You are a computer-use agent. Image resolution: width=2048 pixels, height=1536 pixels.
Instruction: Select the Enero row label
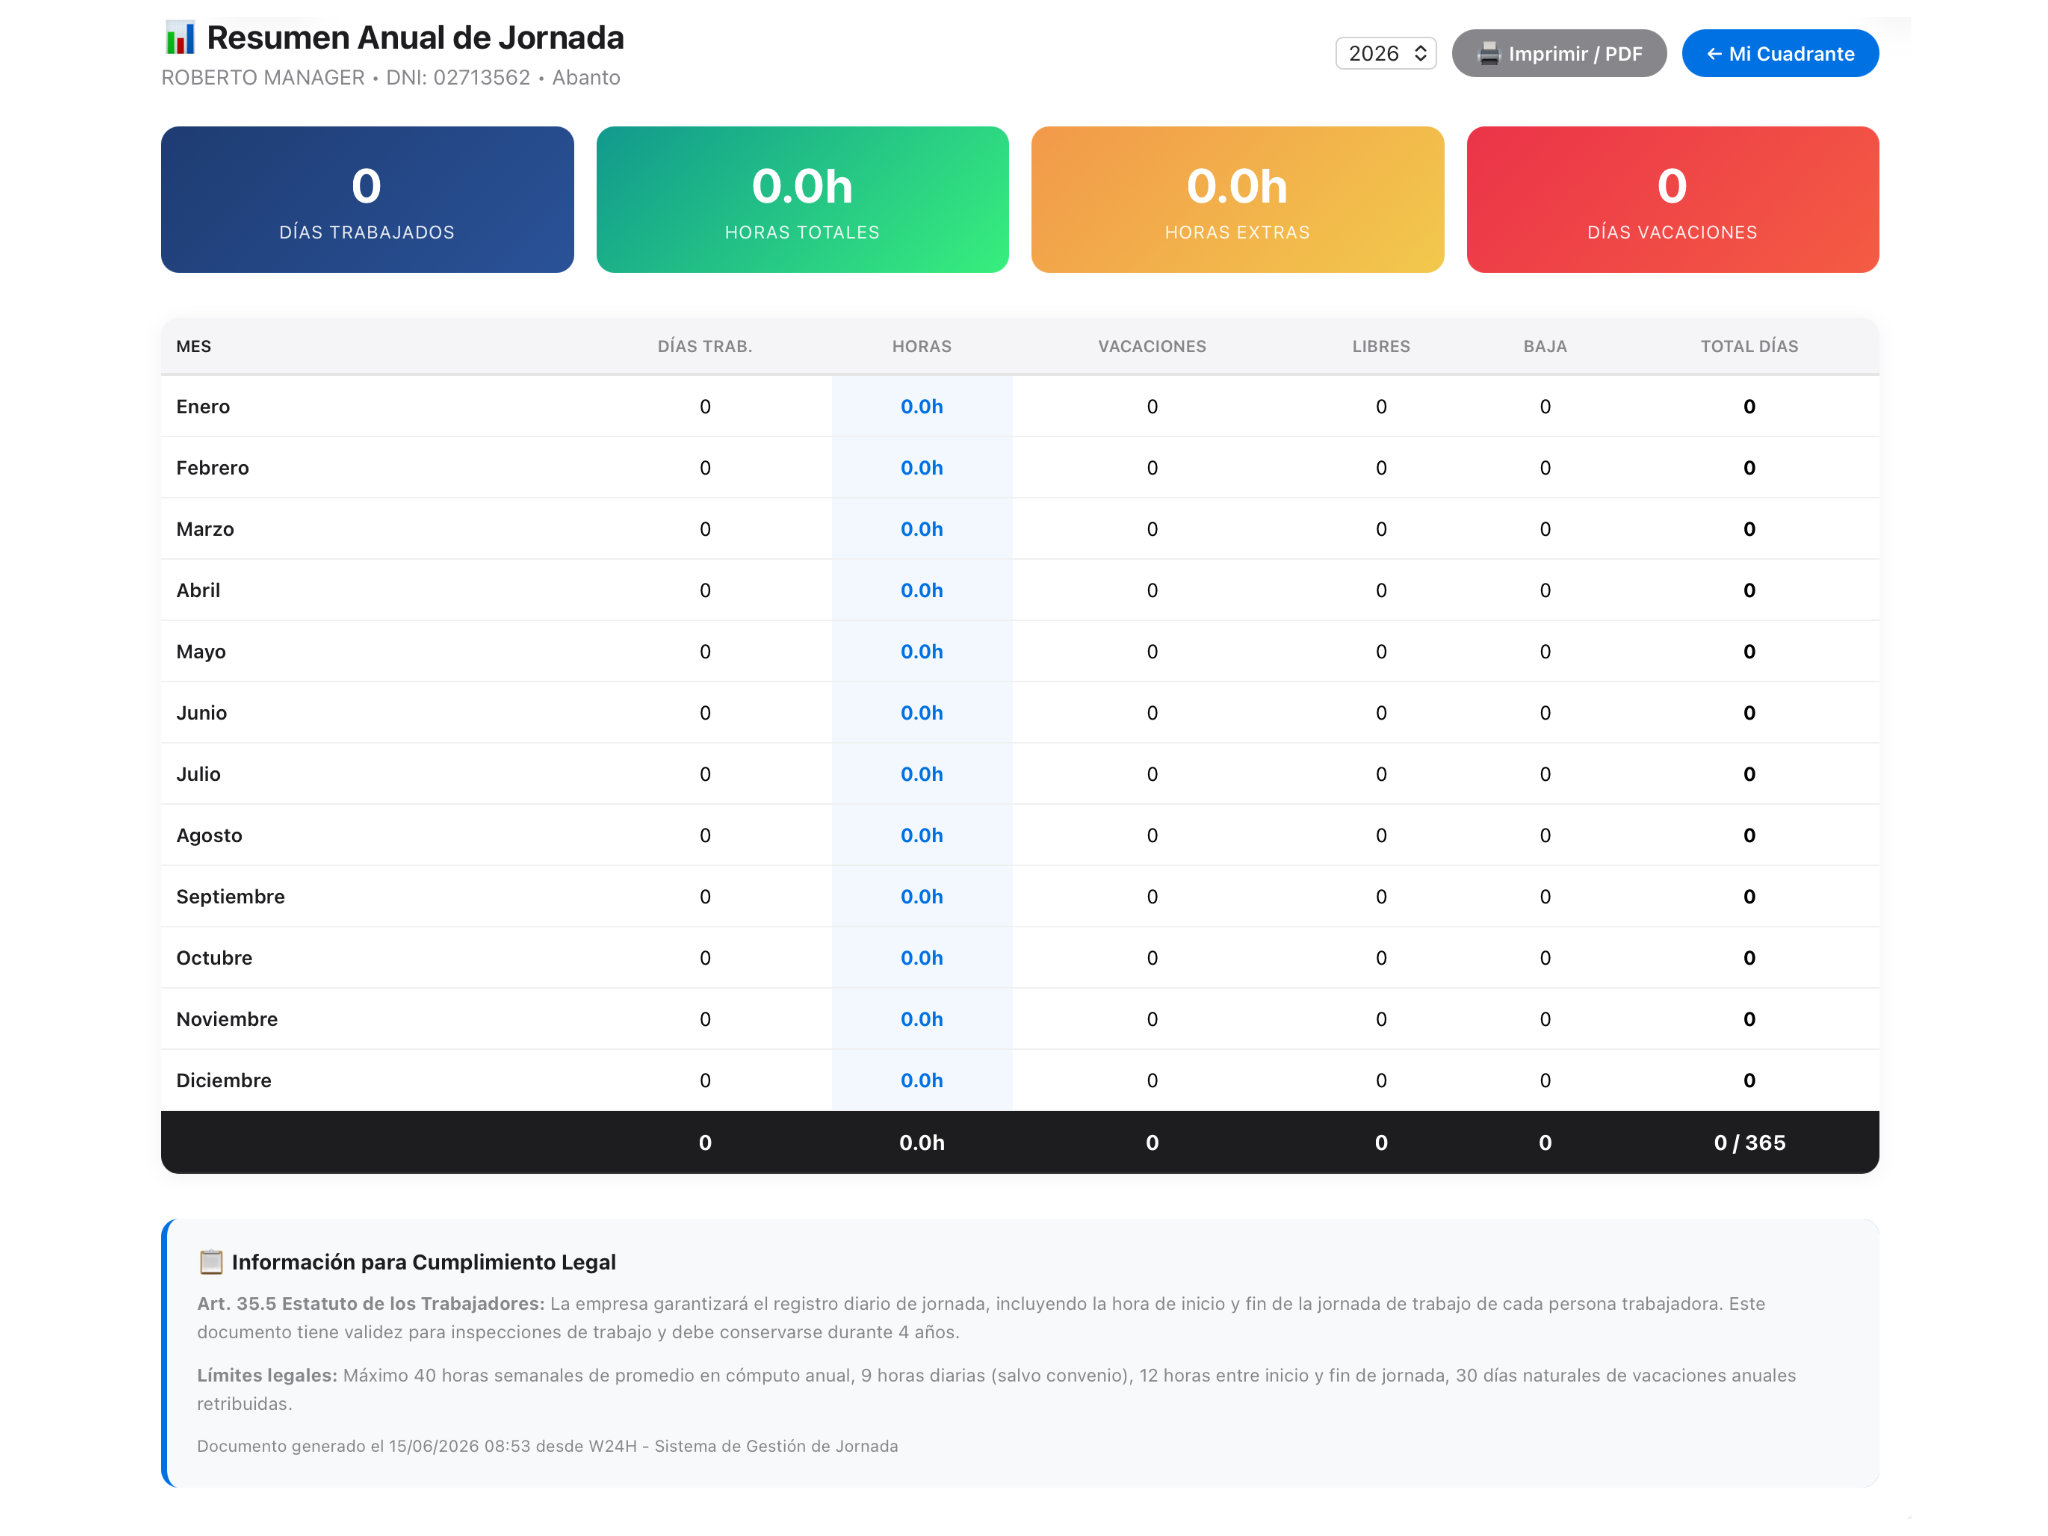[203, 407]
